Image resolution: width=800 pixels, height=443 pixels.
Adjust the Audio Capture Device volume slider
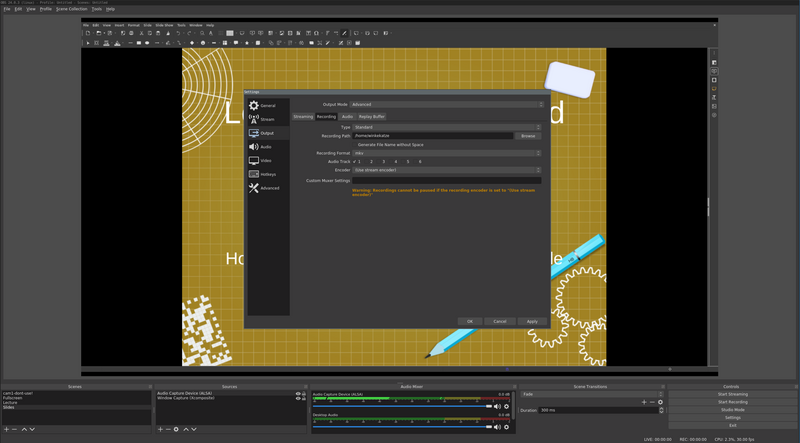click(489, 406)
